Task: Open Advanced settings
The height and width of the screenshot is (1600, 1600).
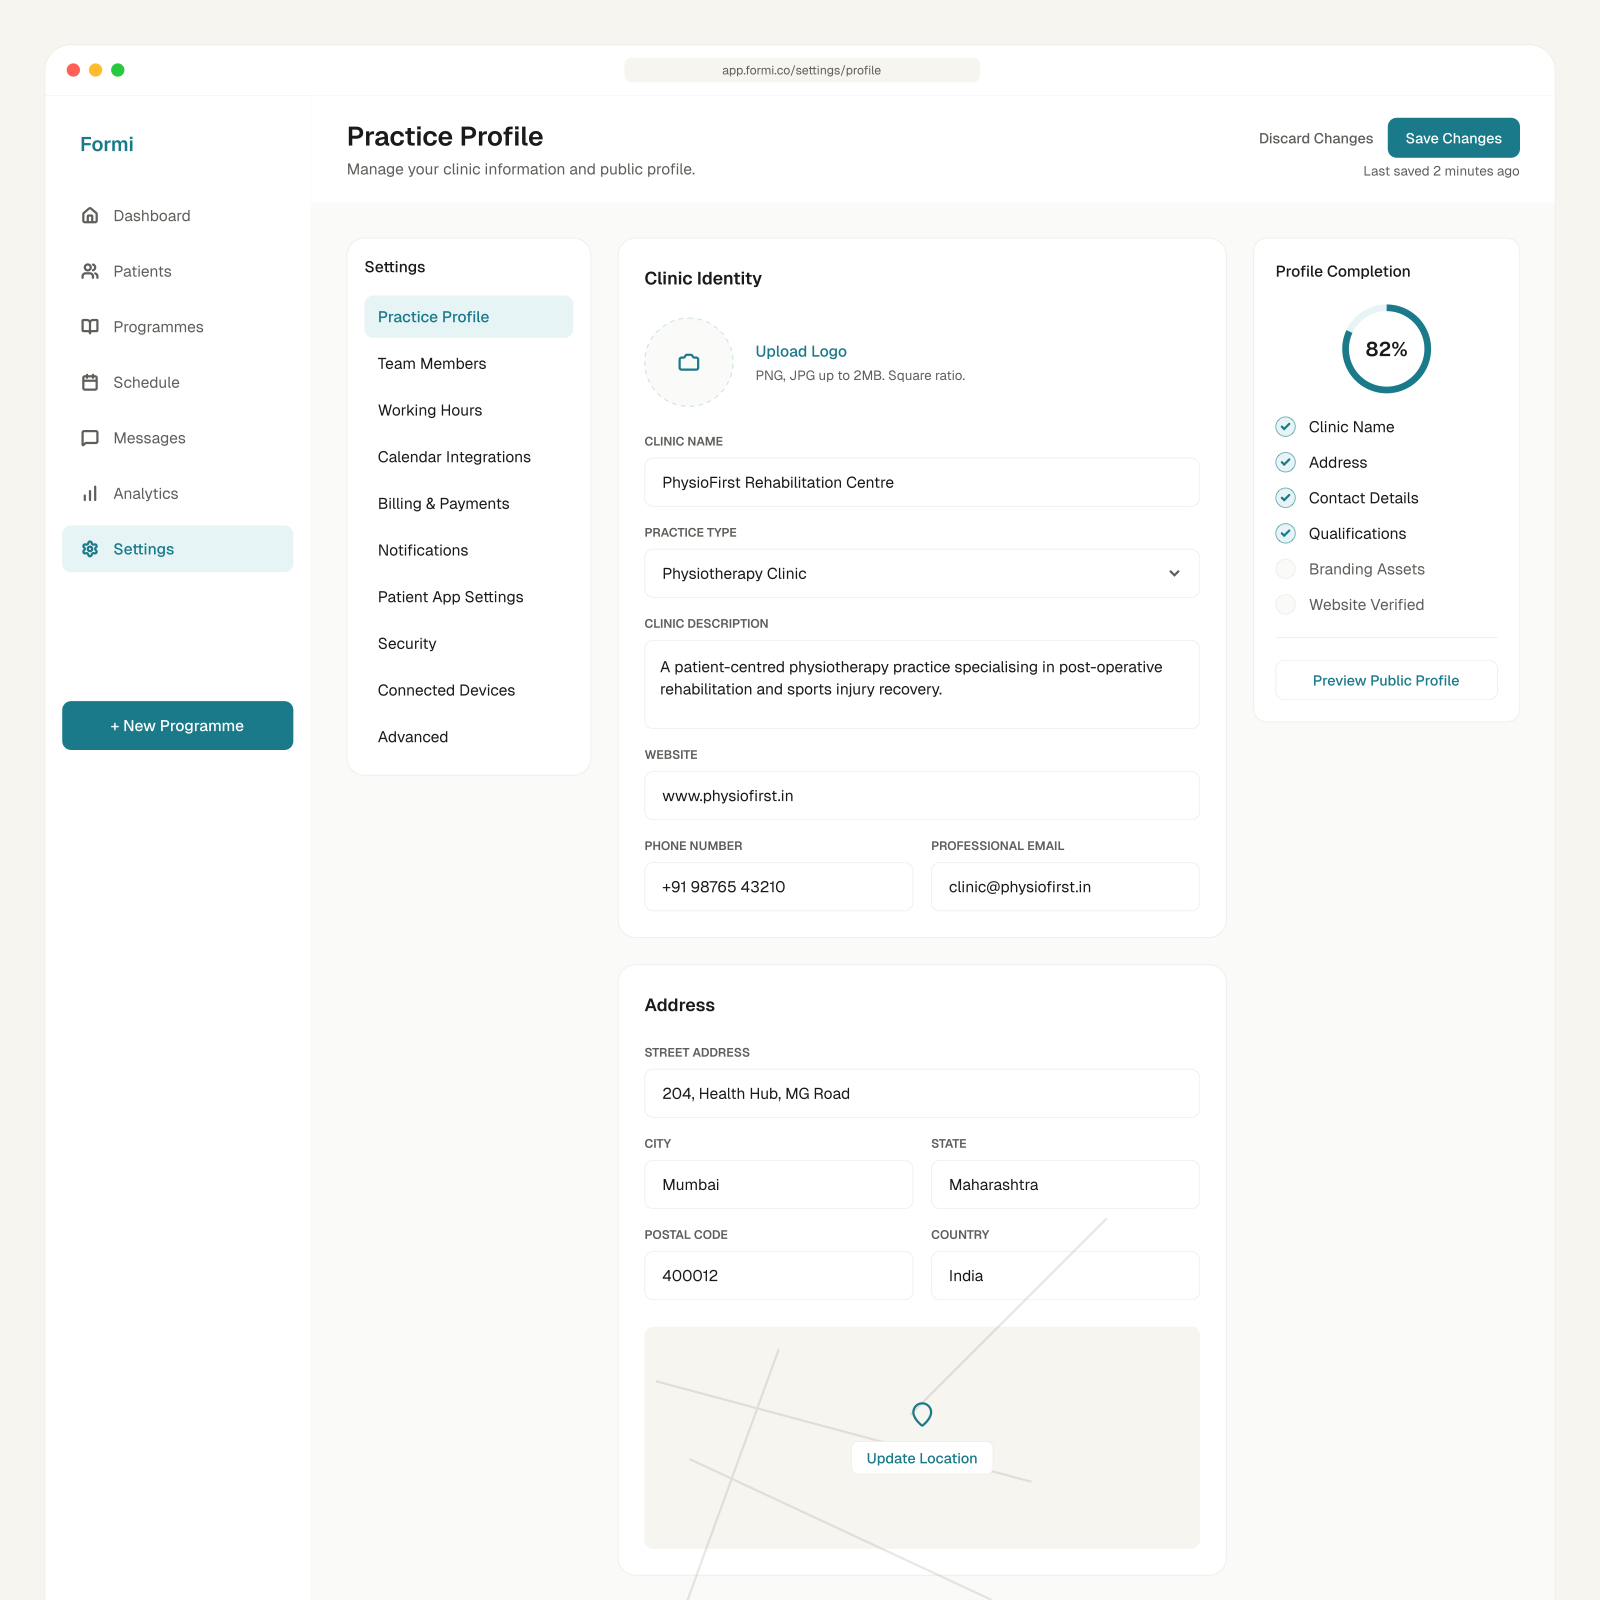Action: [468, 737]
